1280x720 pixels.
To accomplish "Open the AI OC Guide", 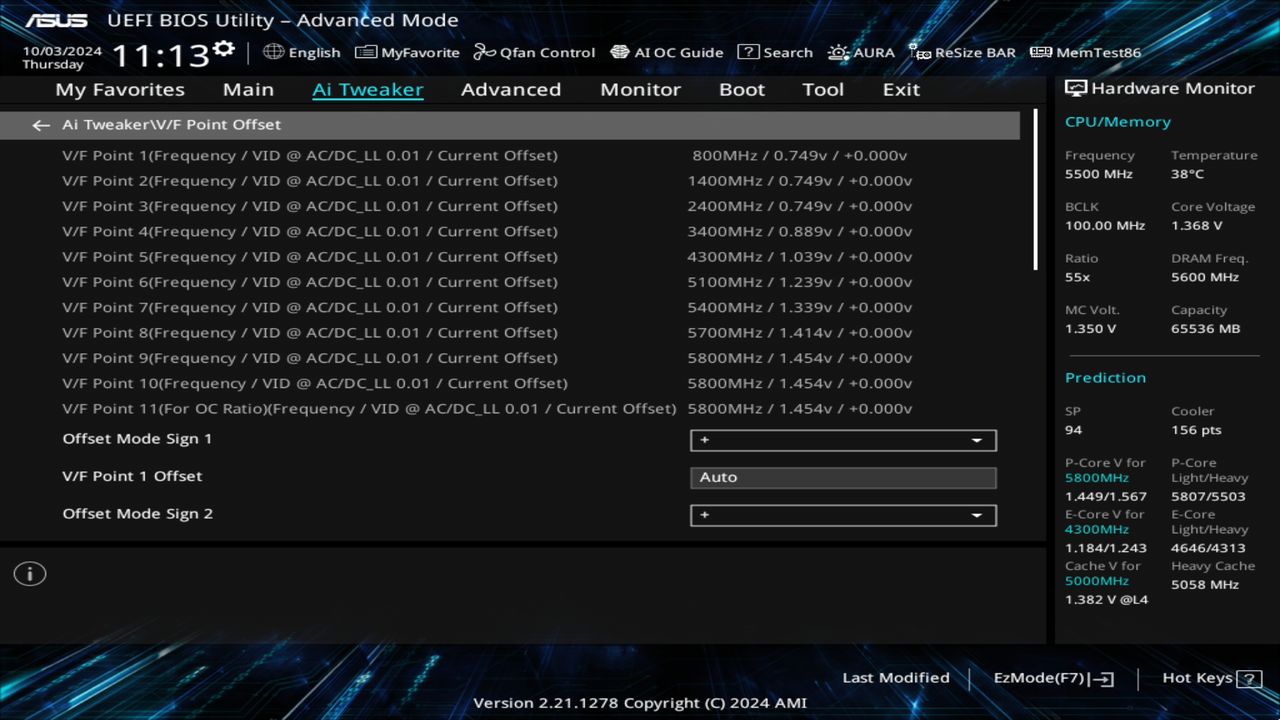I will 667,52.
